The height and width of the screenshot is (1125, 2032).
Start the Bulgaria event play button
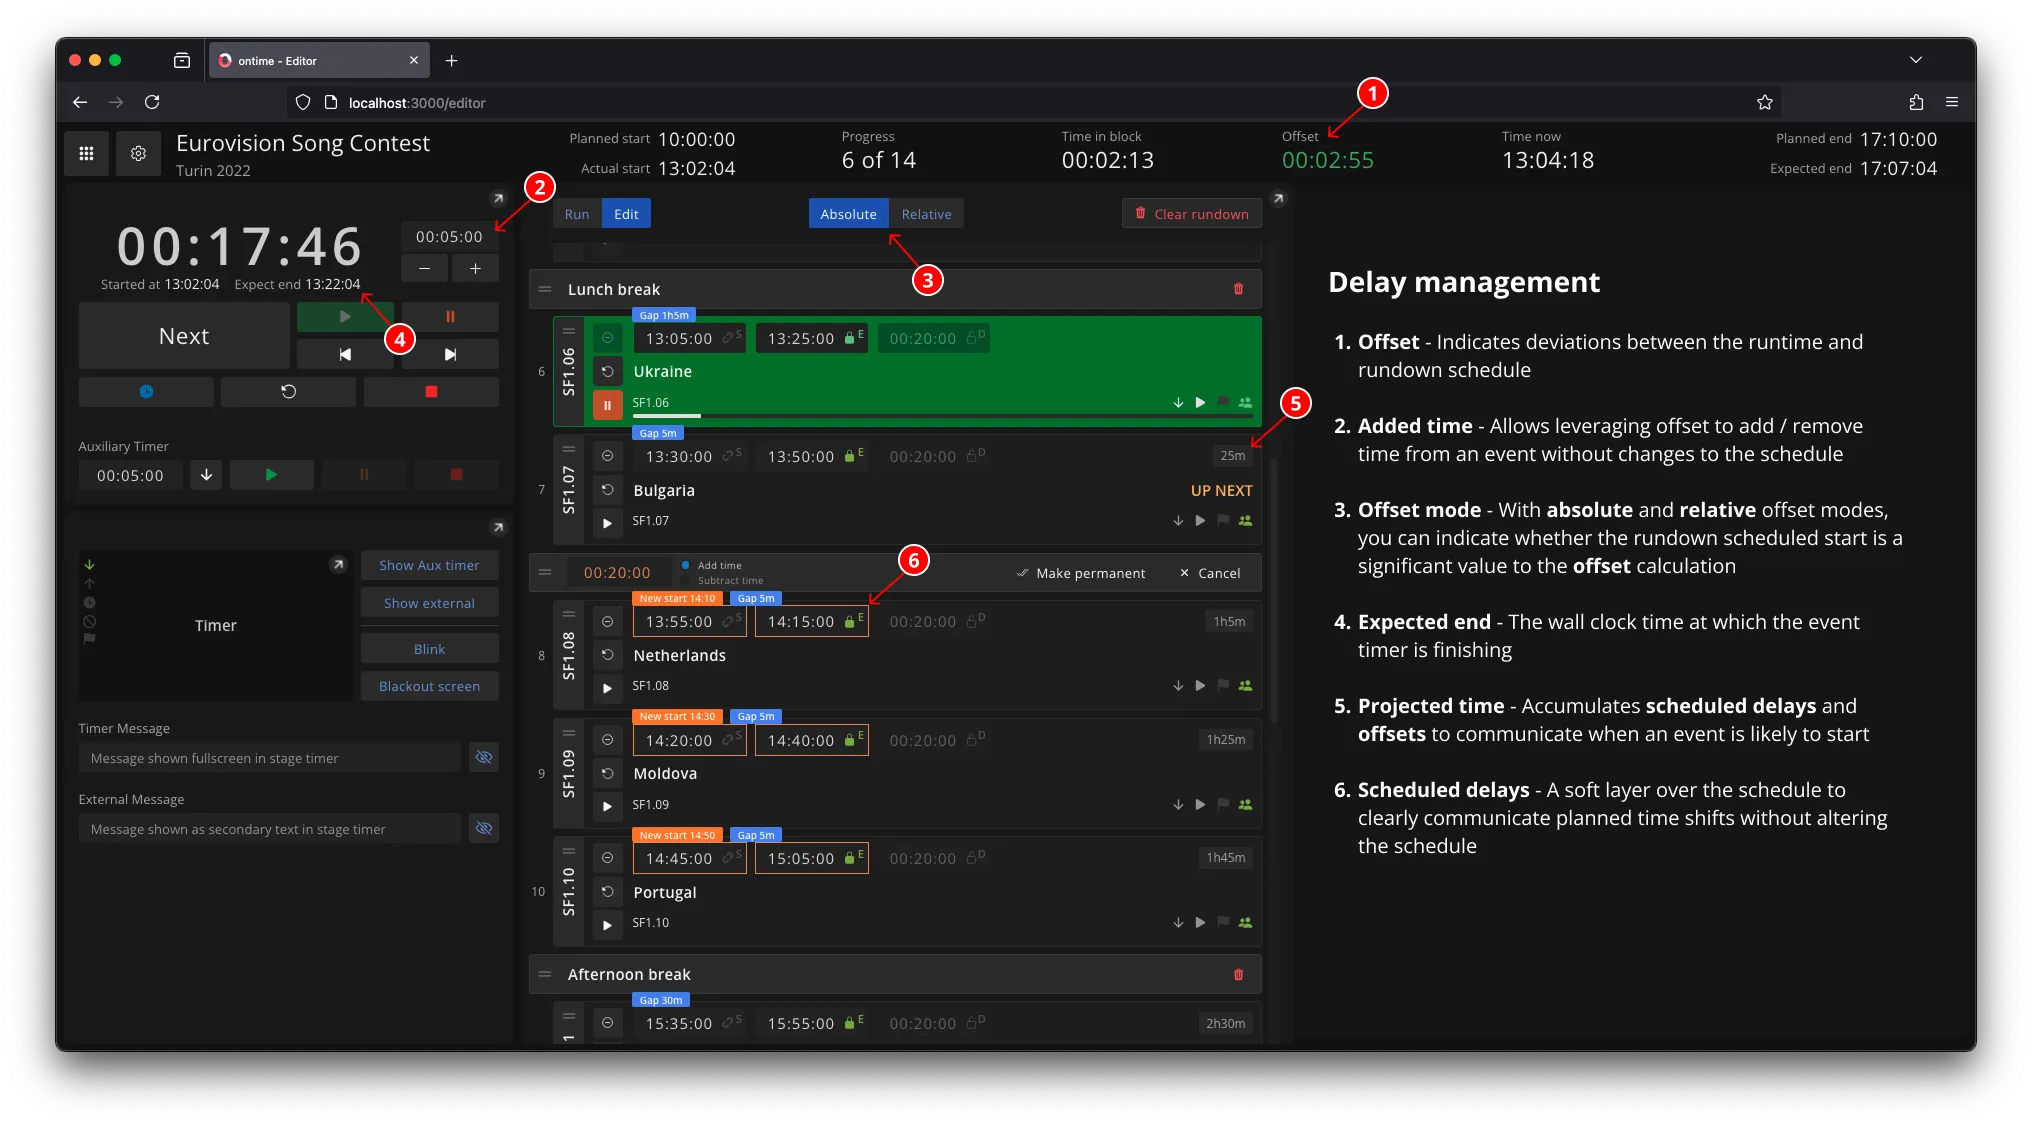pos(607,522)
